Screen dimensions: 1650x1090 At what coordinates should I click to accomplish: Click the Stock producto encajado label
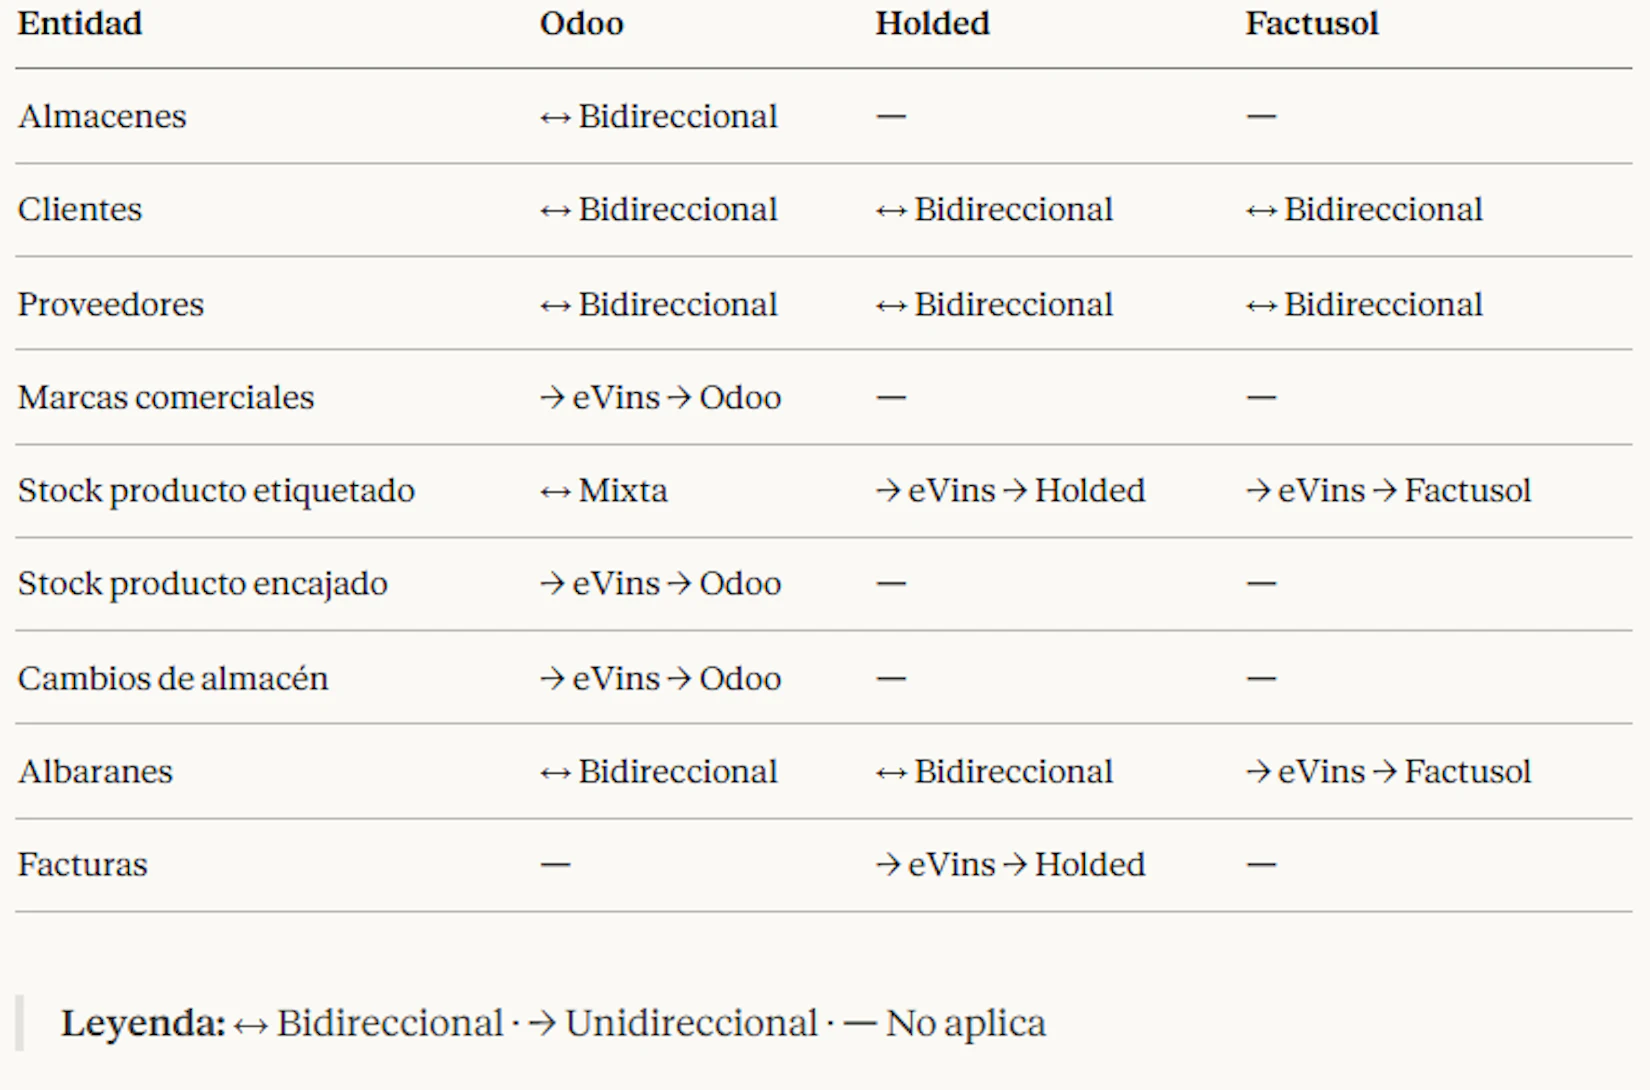pyautogui.click(x=203, y=583)
